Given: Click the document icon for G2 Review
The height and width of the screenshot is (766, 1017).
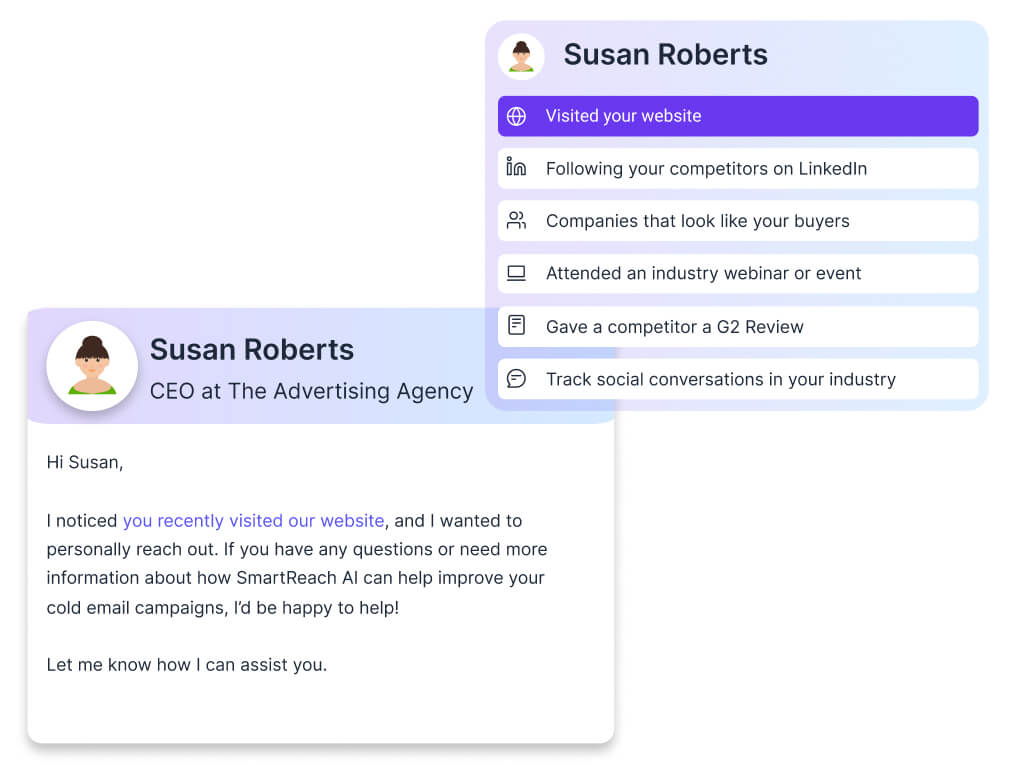Looking at the screenshot, I should [x=516, y=325].
